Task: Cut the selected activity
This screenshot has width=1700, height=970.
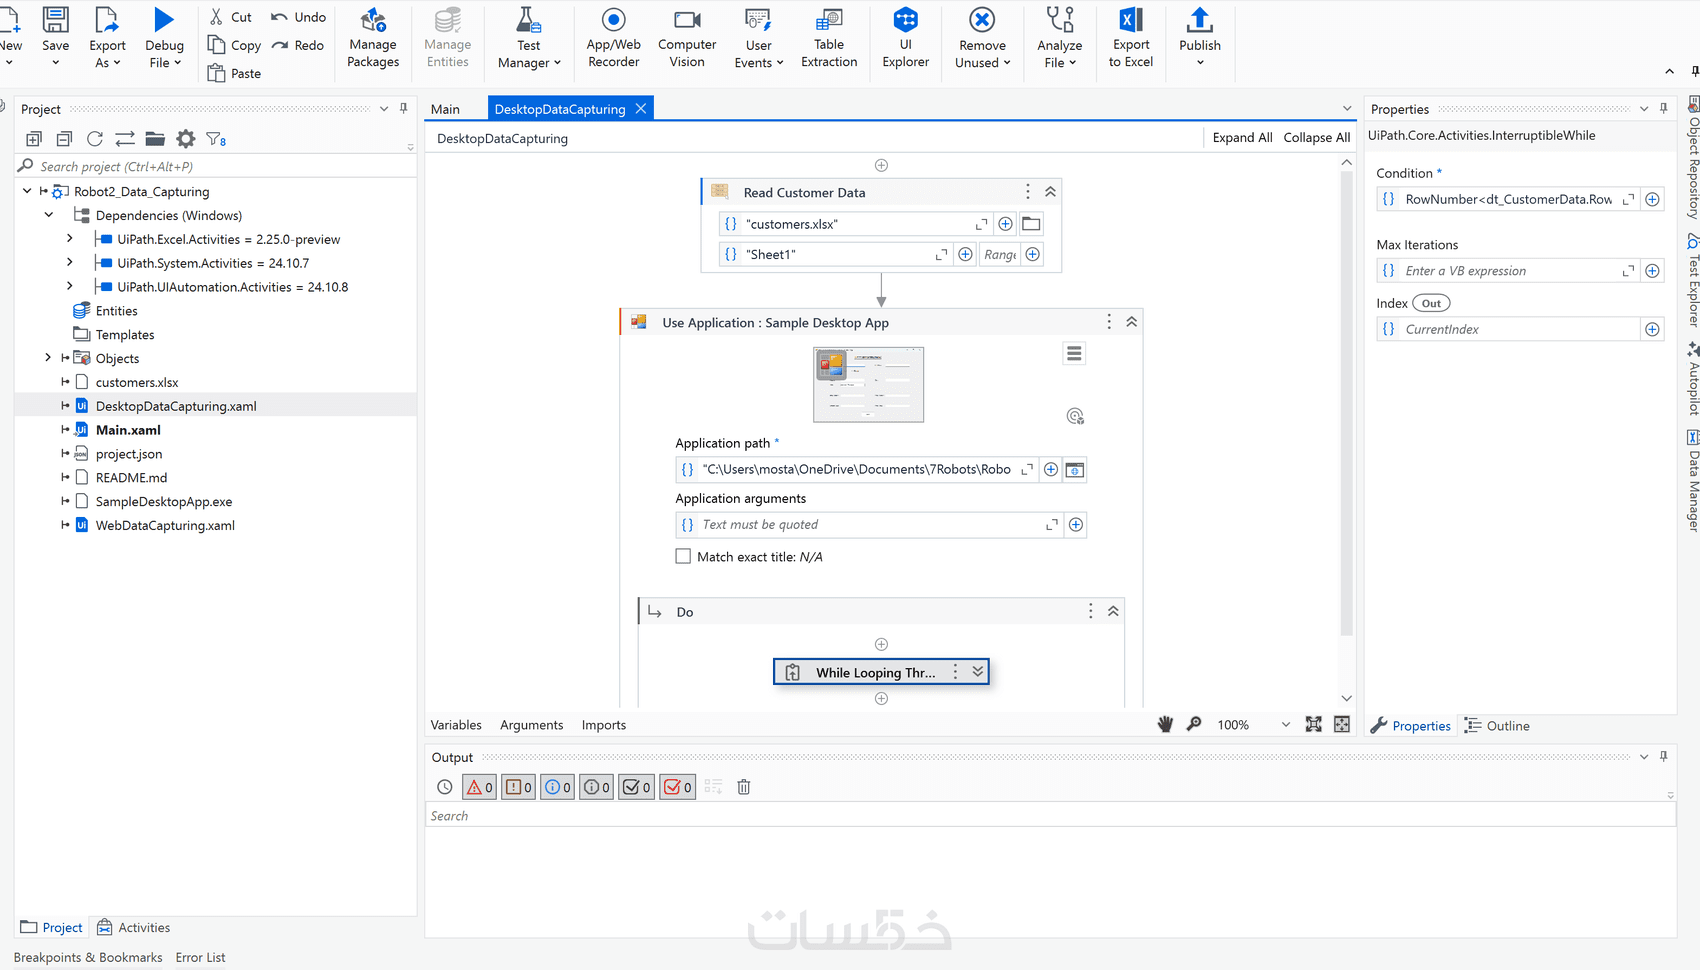Action: click(x=231, y=17)
